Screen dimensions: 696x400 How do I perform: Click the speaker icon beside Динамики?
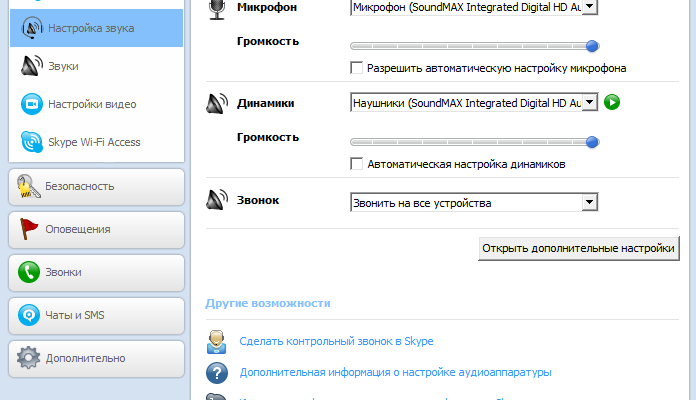217,103
